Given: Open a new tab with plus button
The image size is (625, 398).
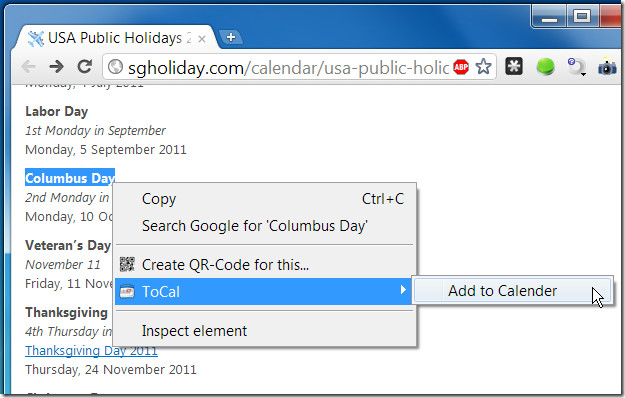Looking at the screenshot, I should (231, 37).
